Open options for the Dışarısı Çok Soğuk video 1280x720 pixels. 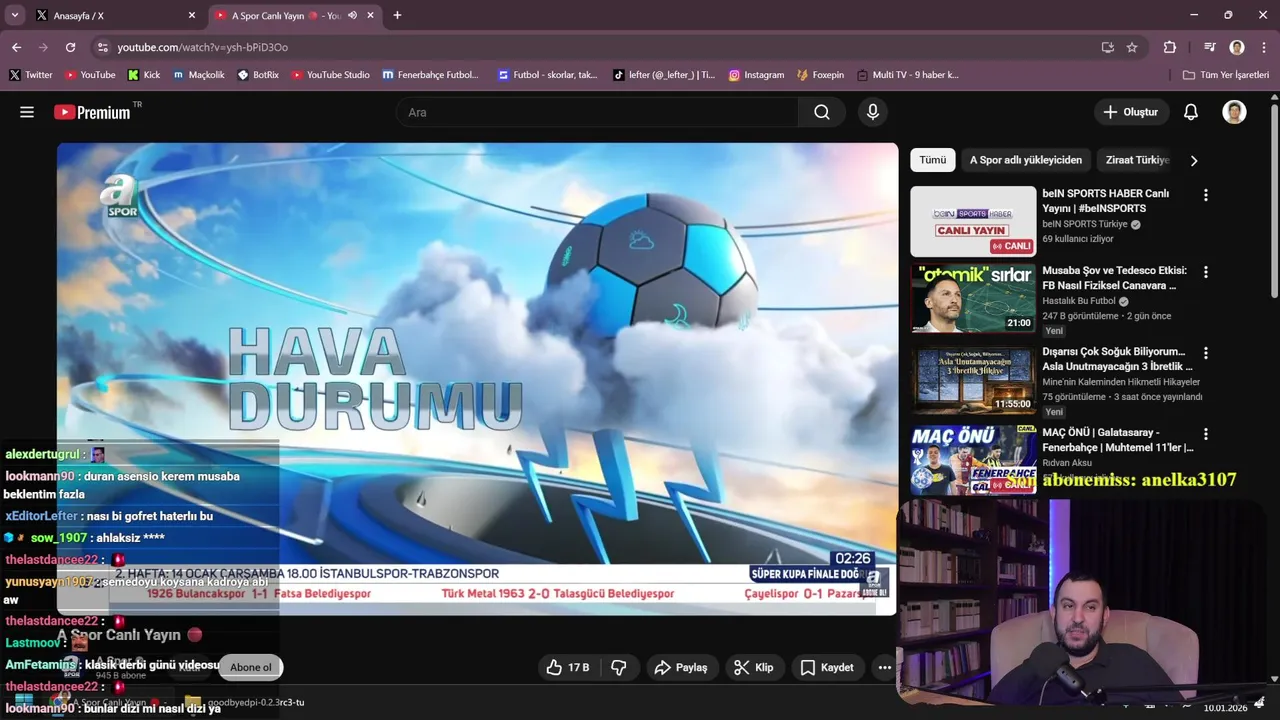1205,353
